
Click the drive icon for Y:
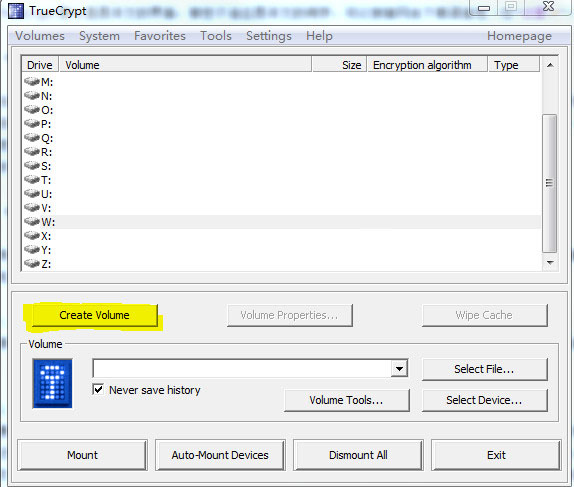pyautogui.click(x=32, y=249)
